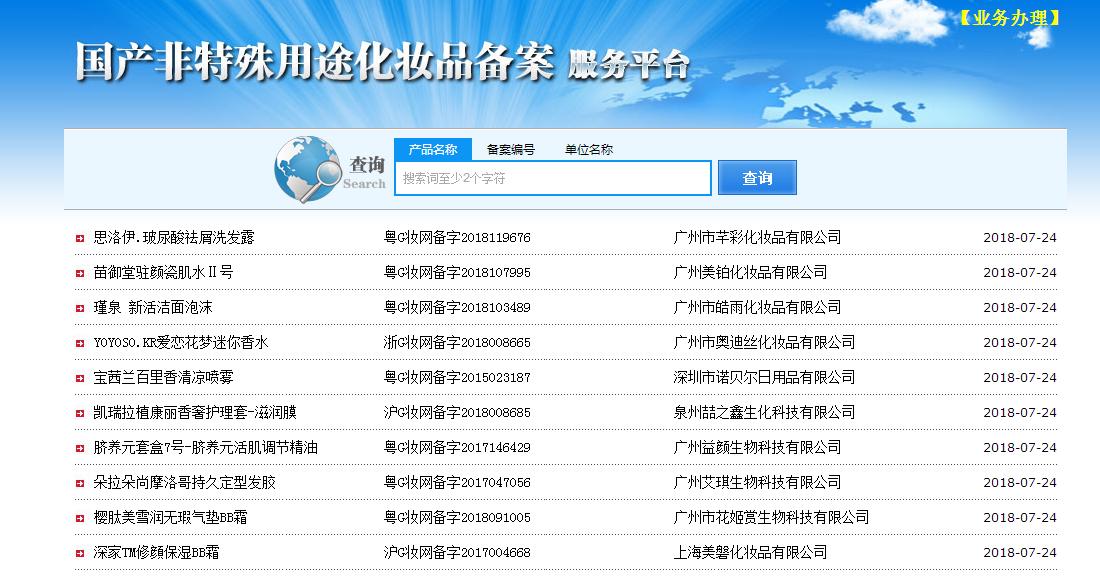Click red arrow bullet beside 宝茜兰百里香清凉喷雾
The height and width of the screenshot is (576, 1100).
pos(80,379)
